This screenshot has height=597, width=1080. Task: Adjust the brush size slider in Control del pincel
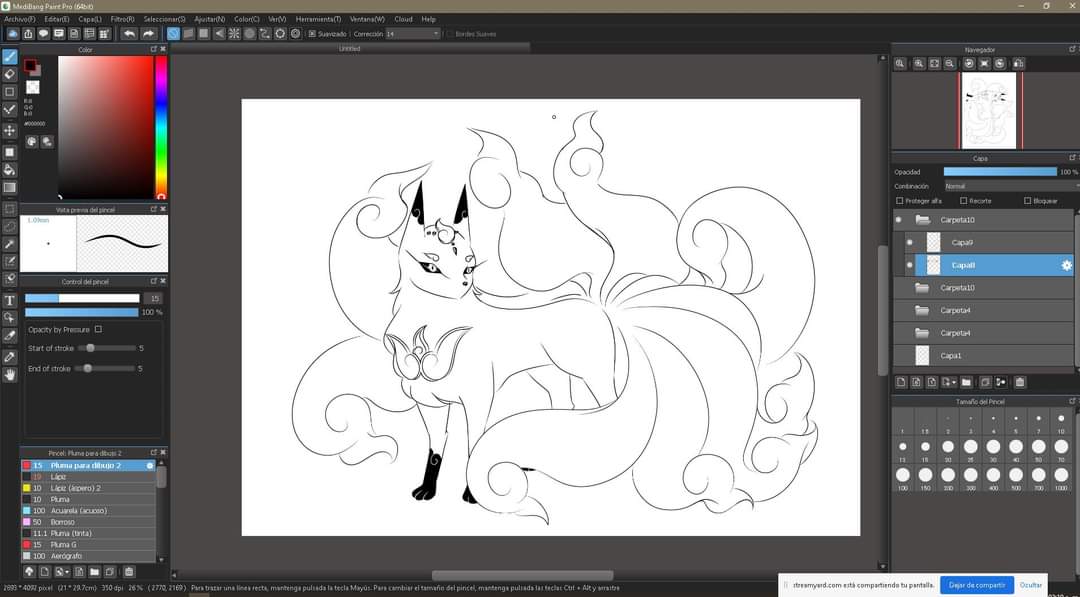82,298
